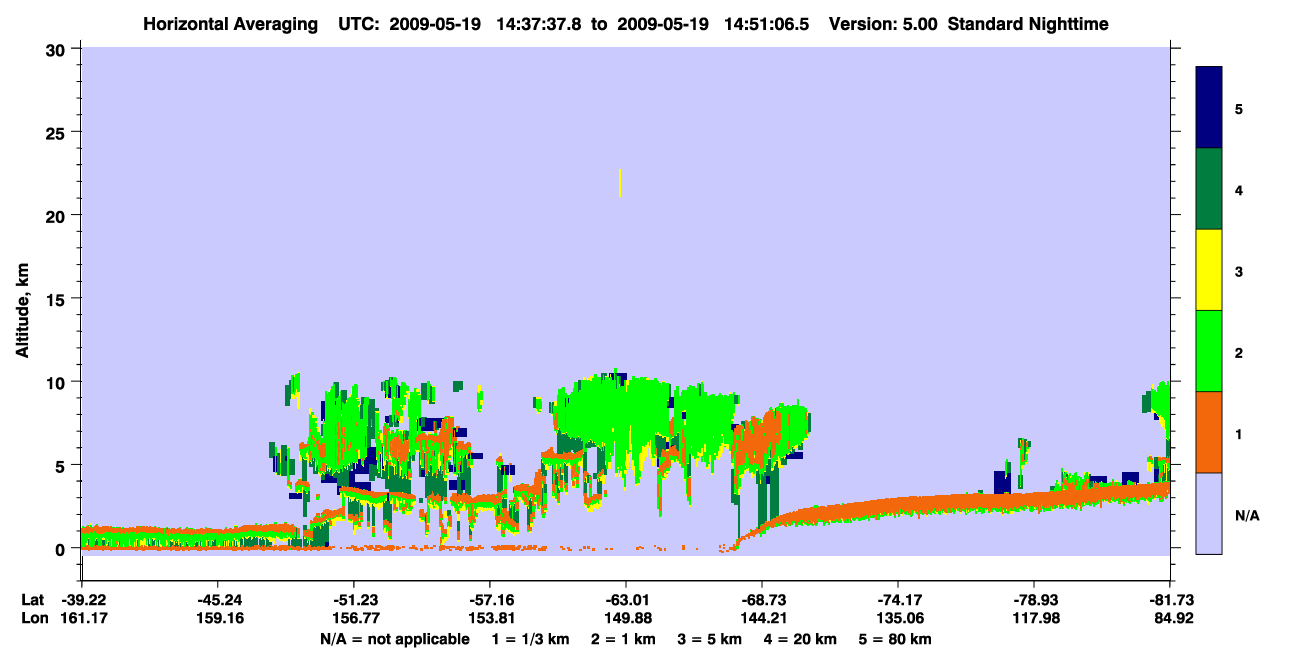This screenshot has height=667, width=1300.
Task: Click legend text '4 = 20 km'
Action: (799, 639)
